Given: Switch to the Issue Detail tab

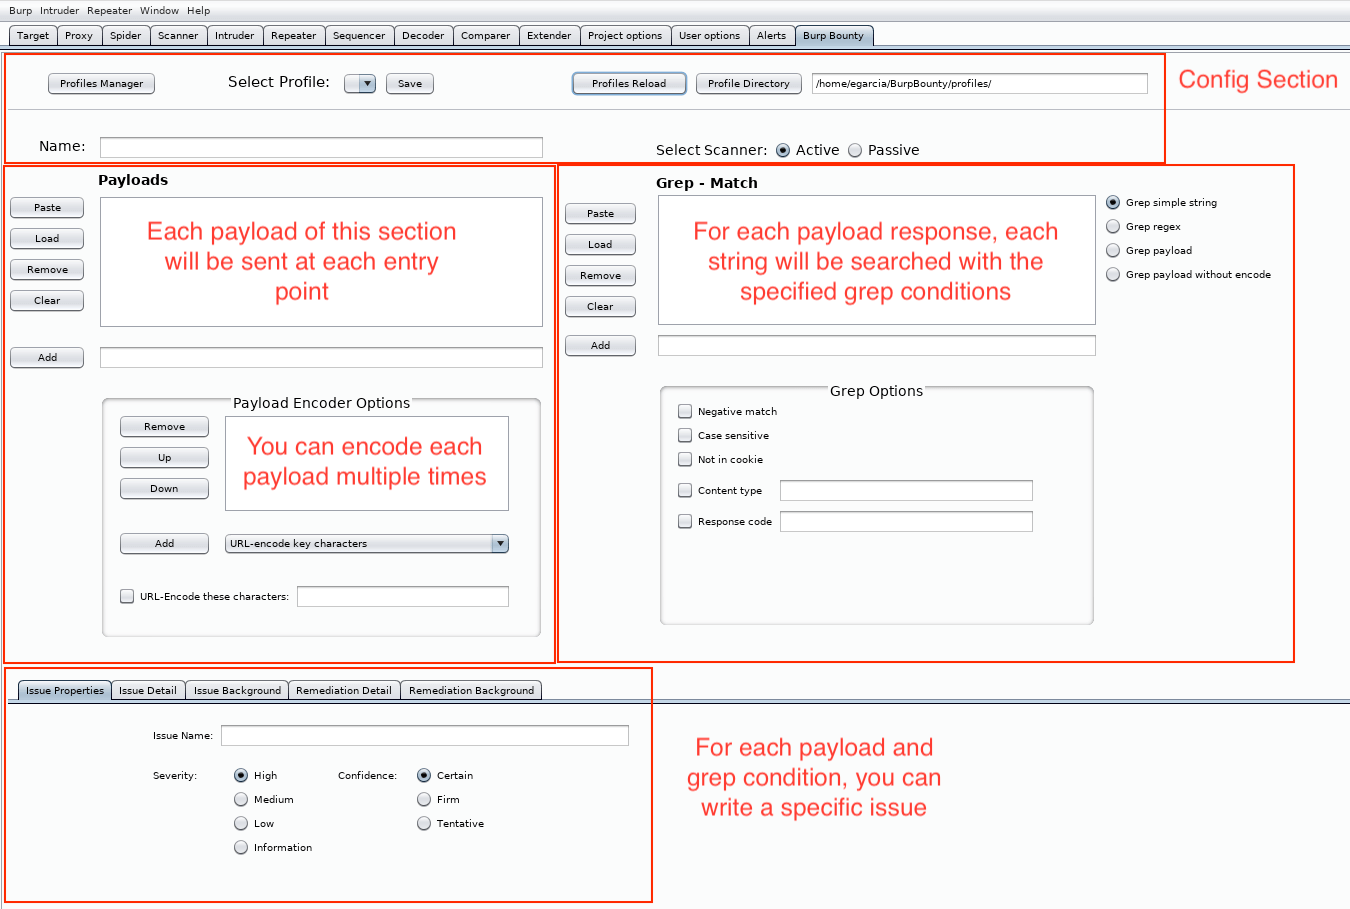Looking at the screenshot, I should click(x=147, y=690).
